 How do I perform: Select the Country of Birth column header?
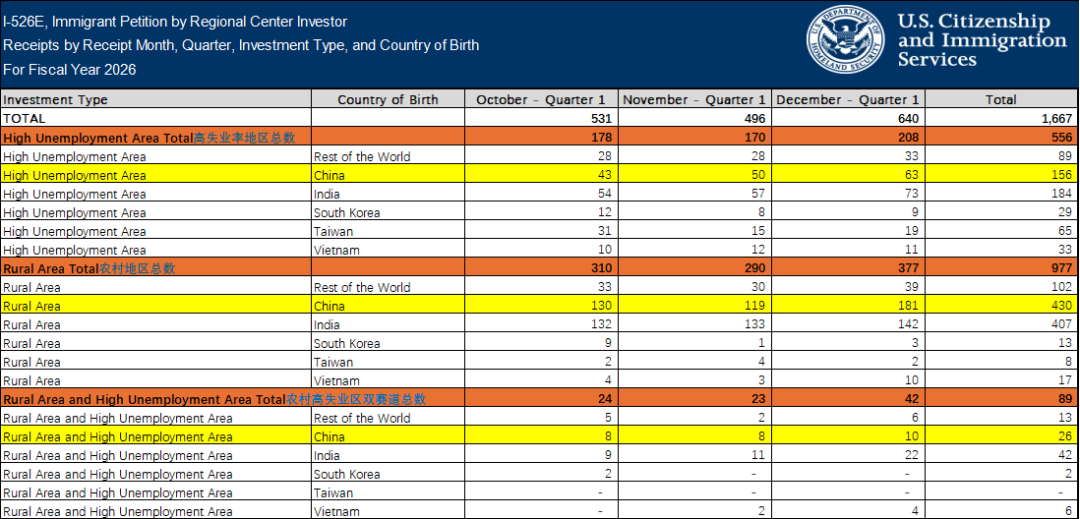pyautogui.click(x=388, y=99)
